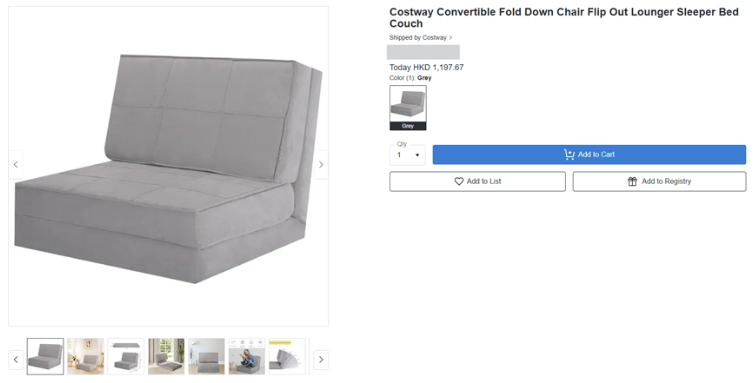
Task: Click the heart icon beside Add to List
Action: pos(459,181)
